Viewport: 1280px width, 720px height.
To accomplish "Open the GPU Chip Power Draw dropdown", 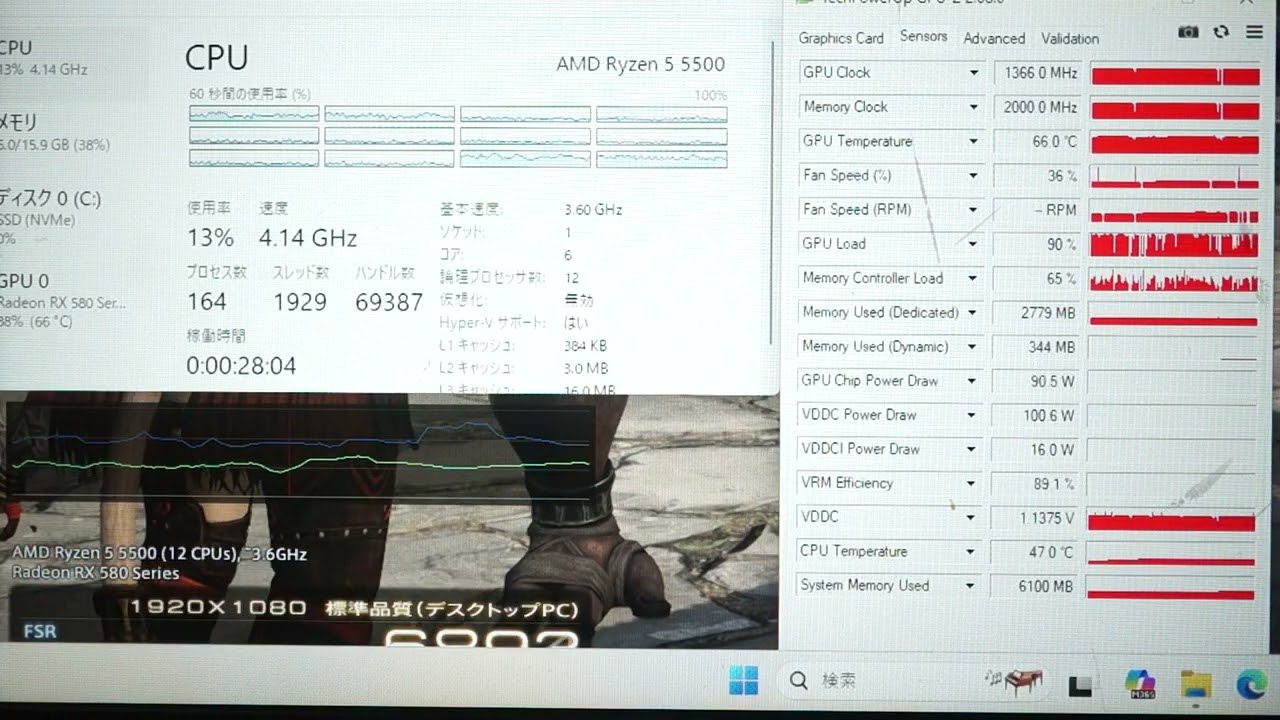I will (972, 380).
